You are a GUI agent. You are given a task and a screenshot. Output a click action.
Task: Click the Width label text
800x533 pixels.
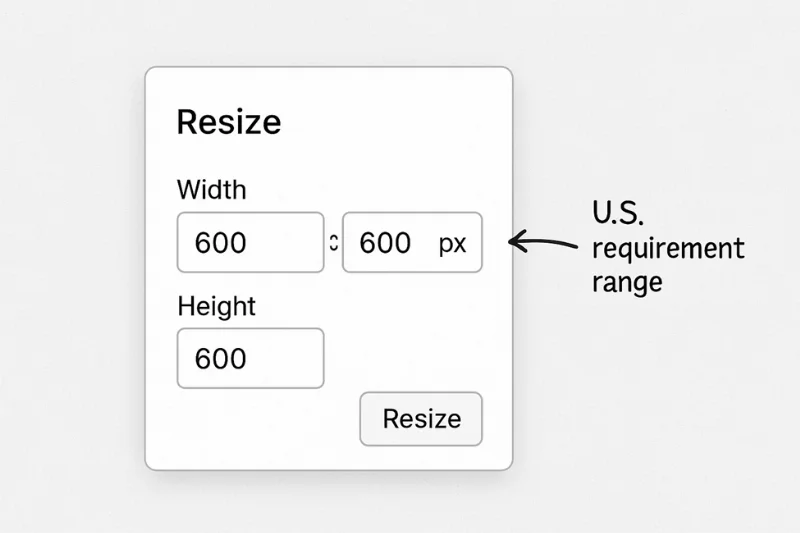[211, 189]
